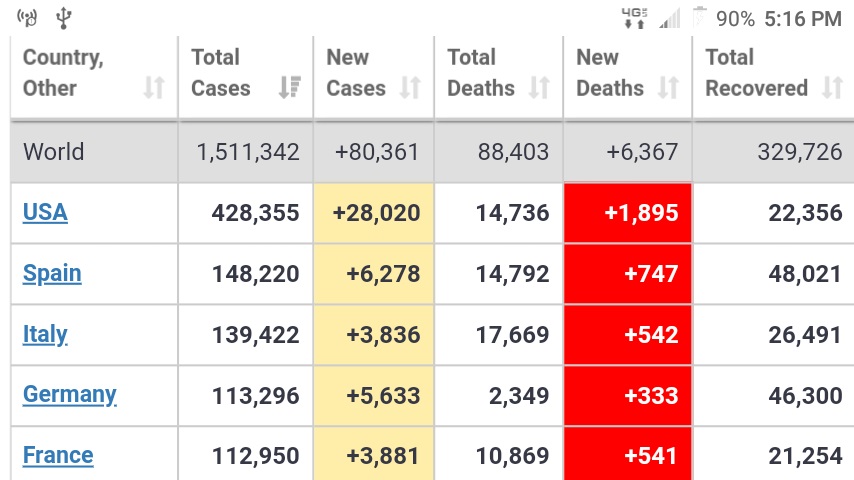Sort by Total Cases descending icon

[x=290, y=88]
